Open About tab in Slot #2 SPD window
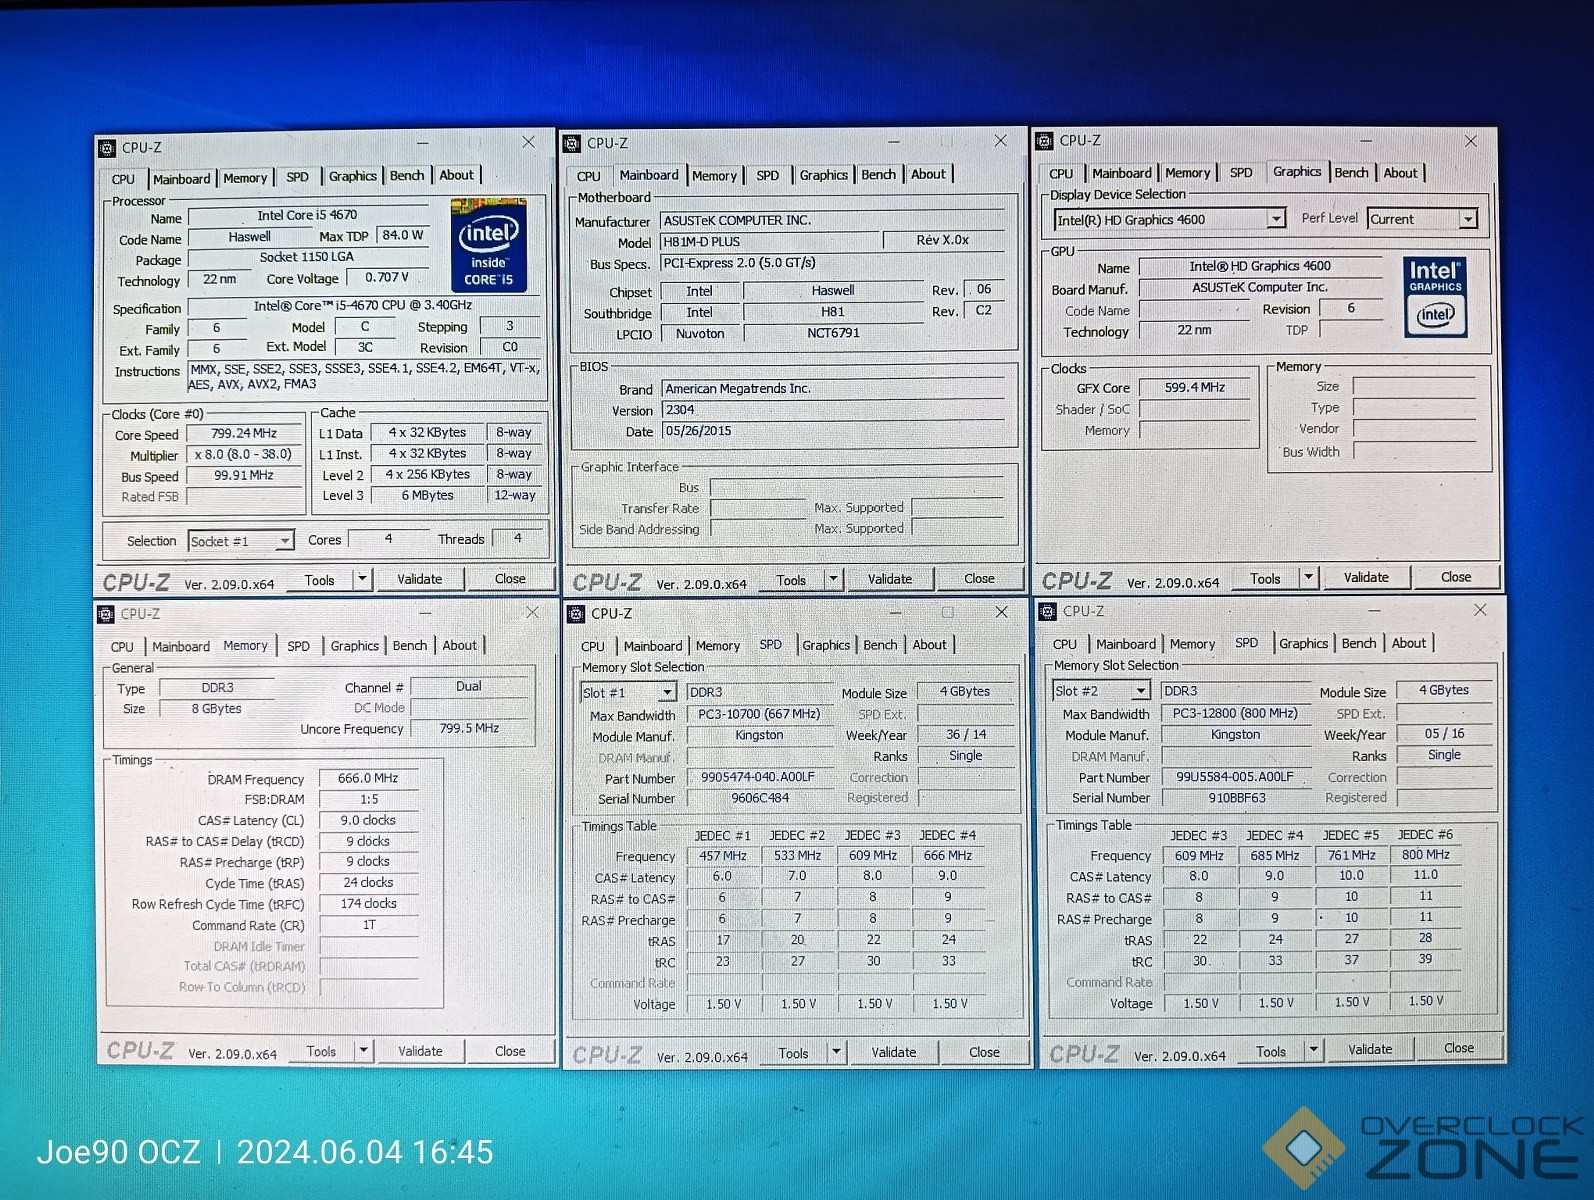 (1409, 643)
